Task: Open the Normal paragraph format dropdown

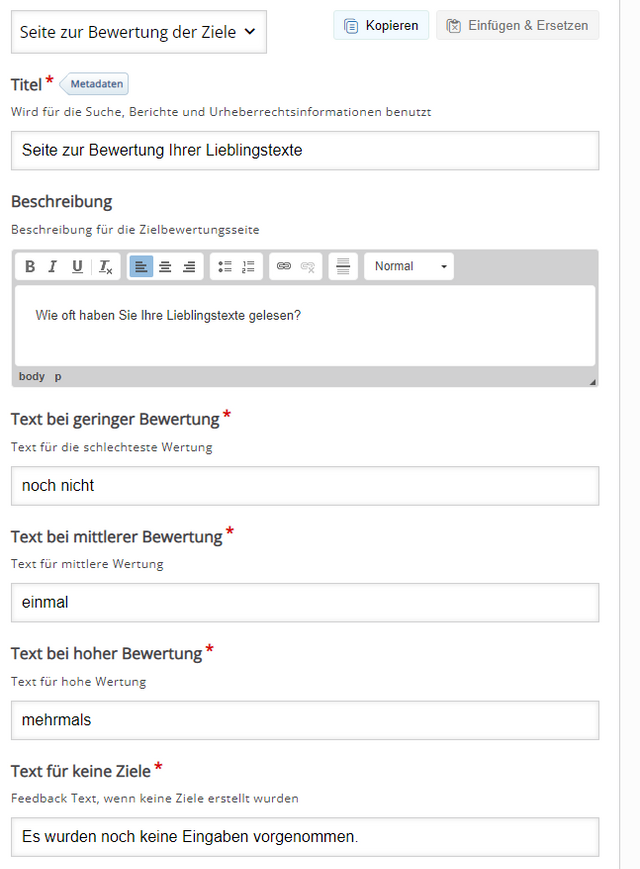Action: pyautogui.click(x=409, y=267)
